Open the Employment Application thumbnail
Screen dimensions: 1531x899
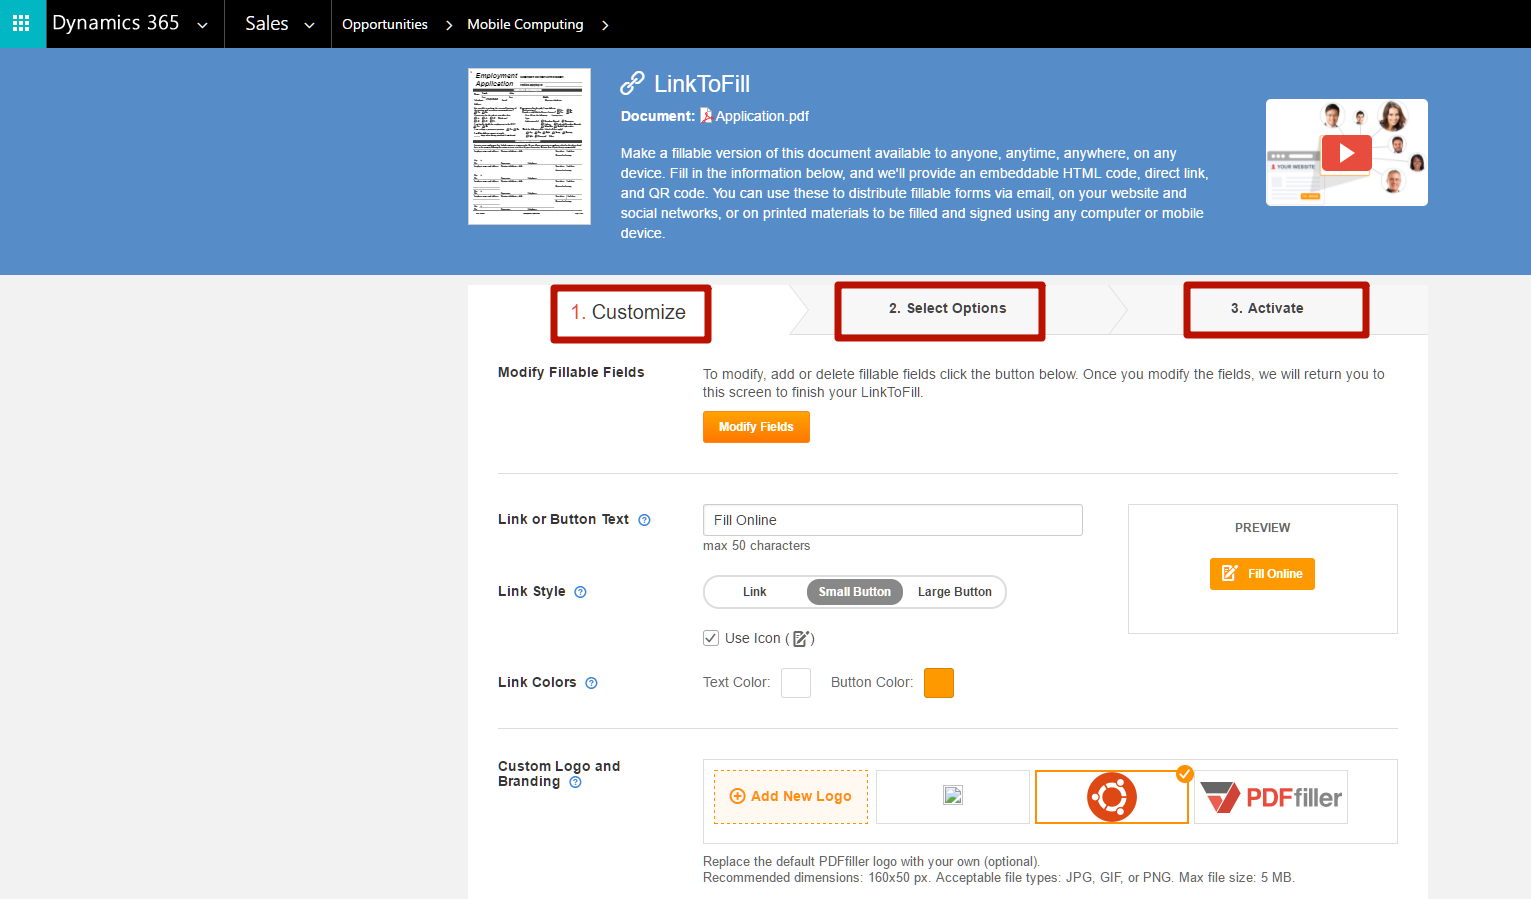point(529,146)
